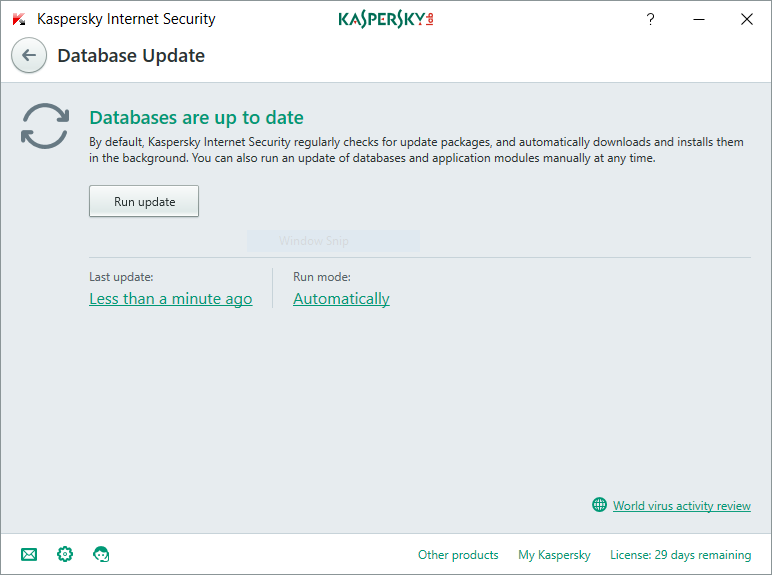Open Settings via the gear icon

coord(65,554)
